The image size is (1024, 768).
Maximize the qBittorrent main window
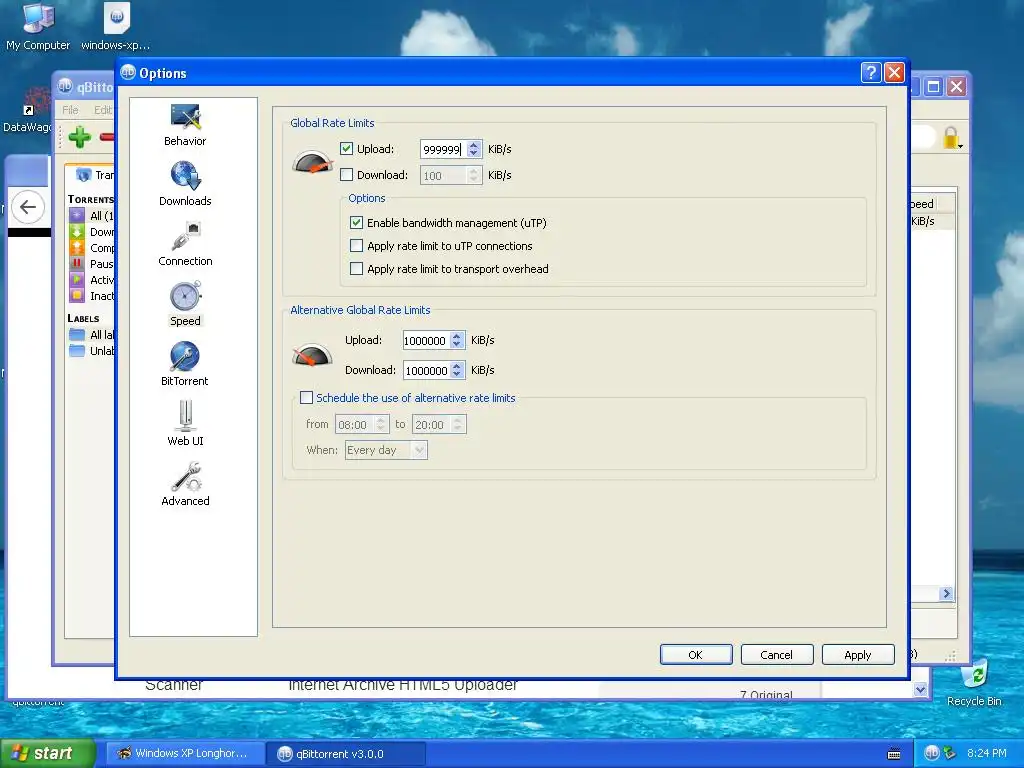point(934,86)
